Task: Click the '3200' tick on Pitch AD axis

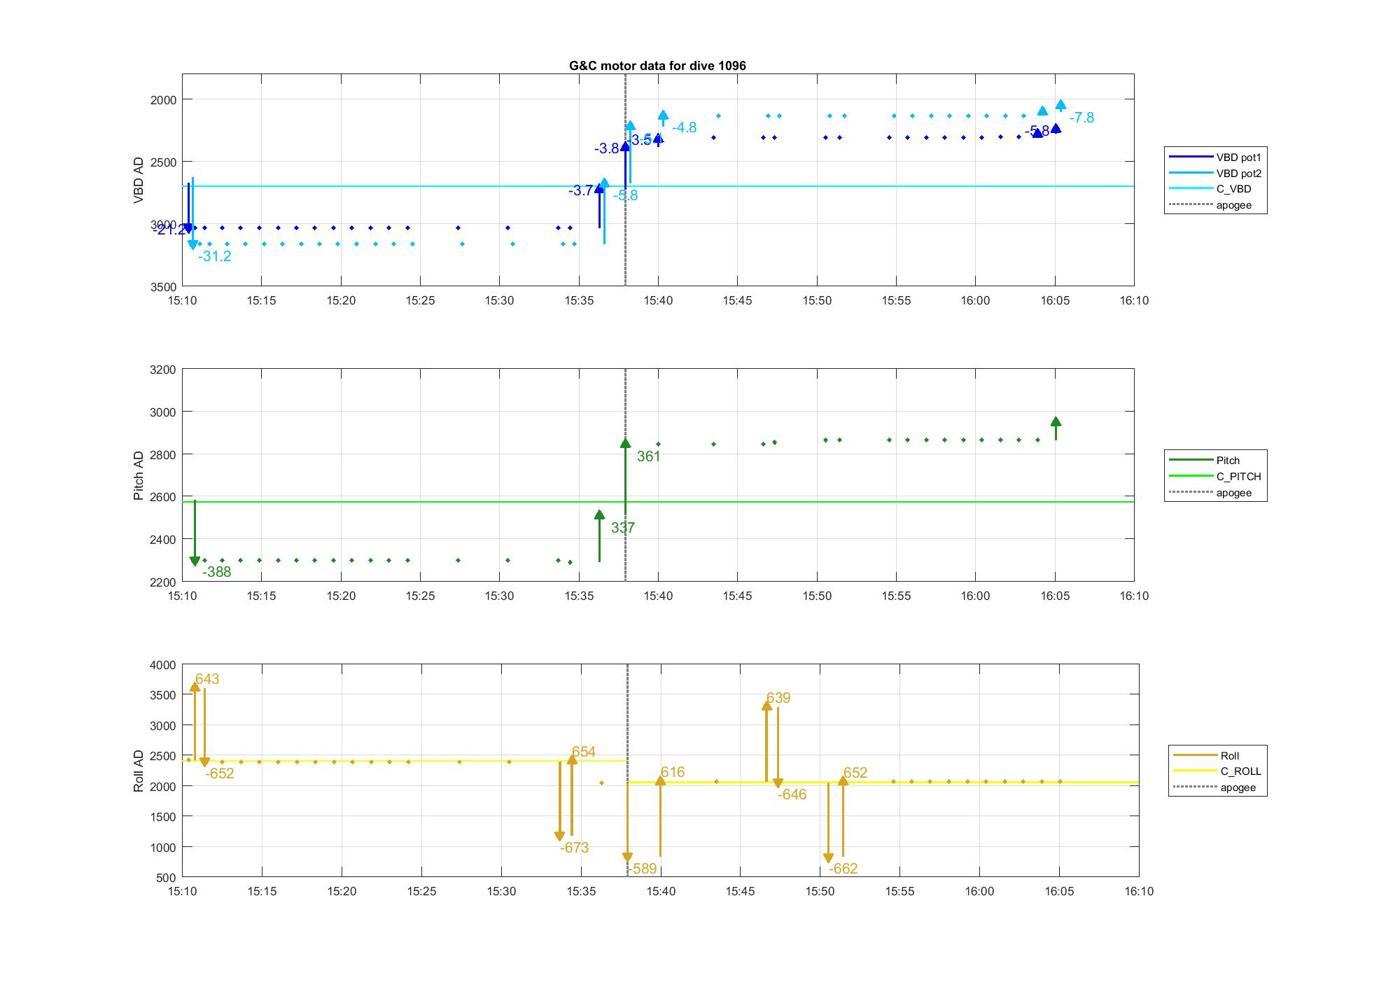Action: tap(163, 370)
